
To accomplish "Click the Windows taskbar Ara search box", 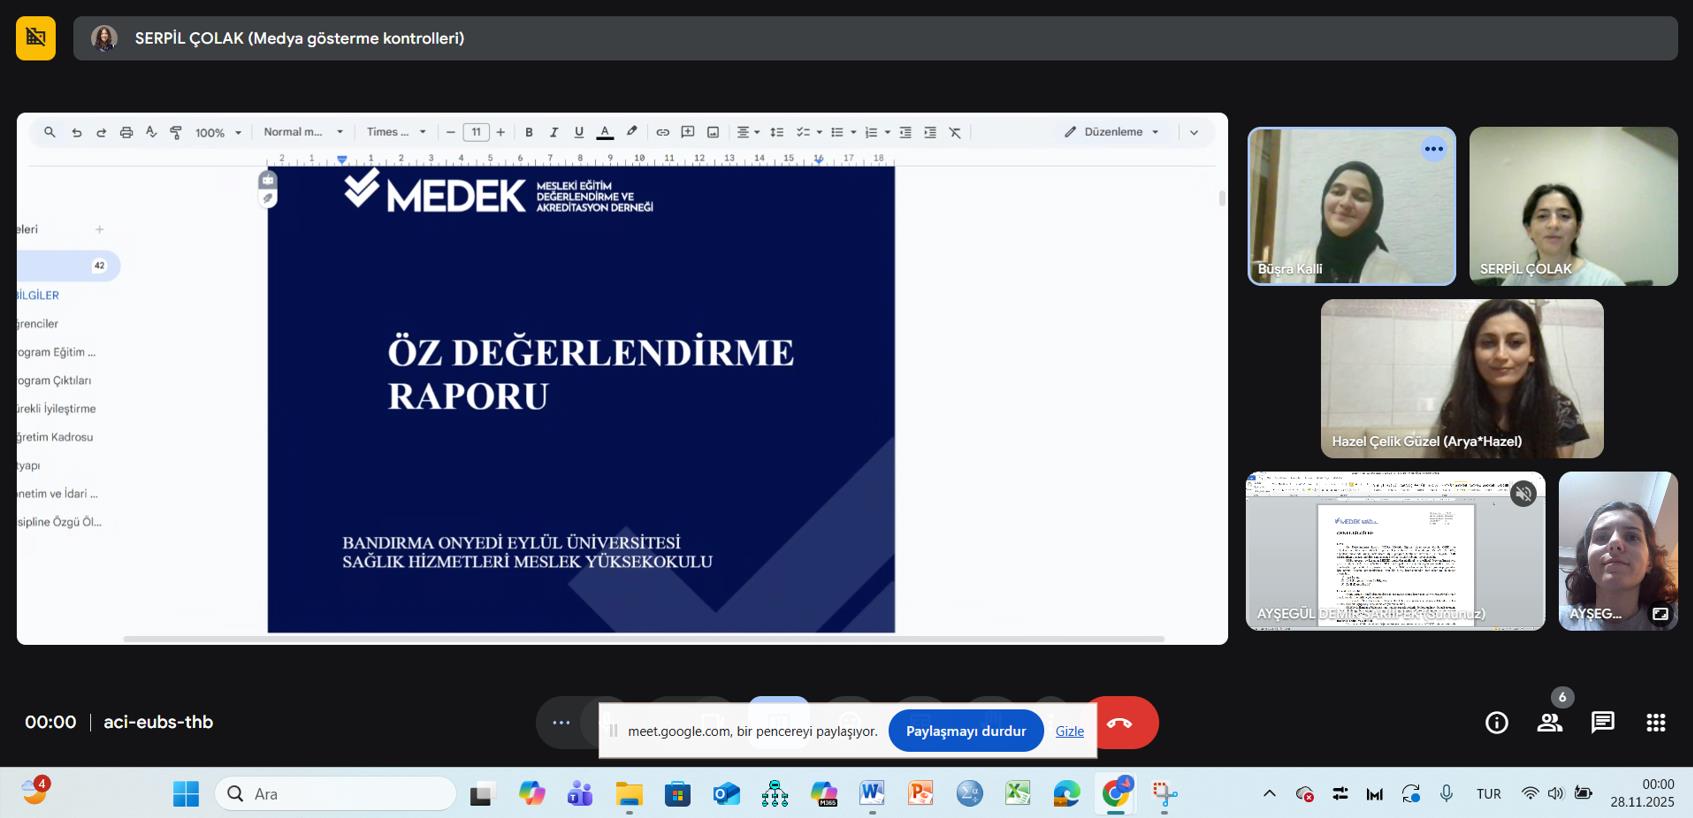I will pyautogui.click(x=335, y=793).
